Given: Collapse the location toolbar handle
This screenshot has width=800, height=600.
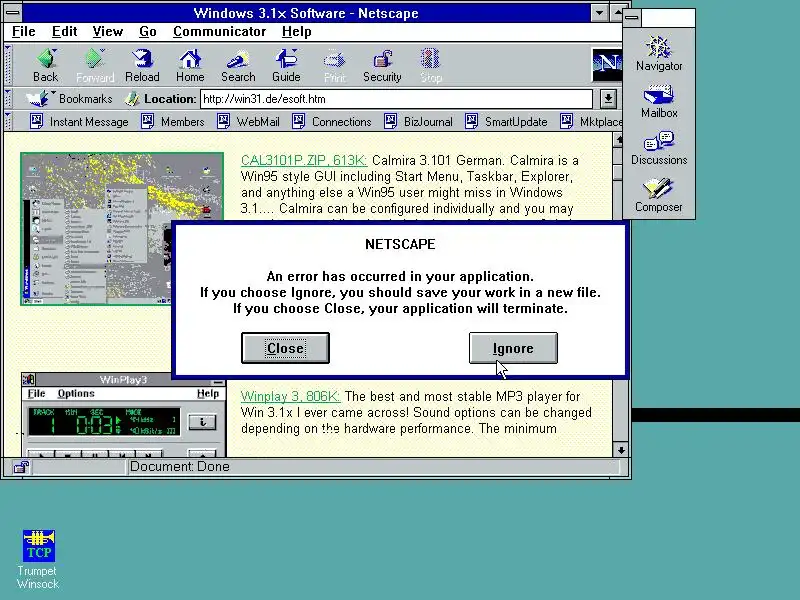Looking at the screenshot, I should (8, 98).
